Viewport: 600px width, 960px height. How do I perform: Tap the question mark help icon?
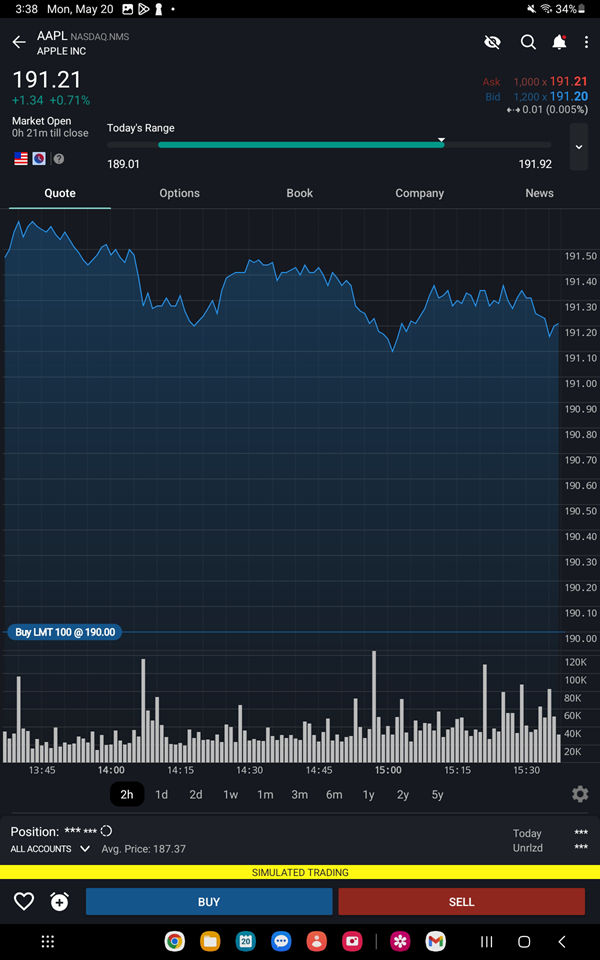coord(59,159)
